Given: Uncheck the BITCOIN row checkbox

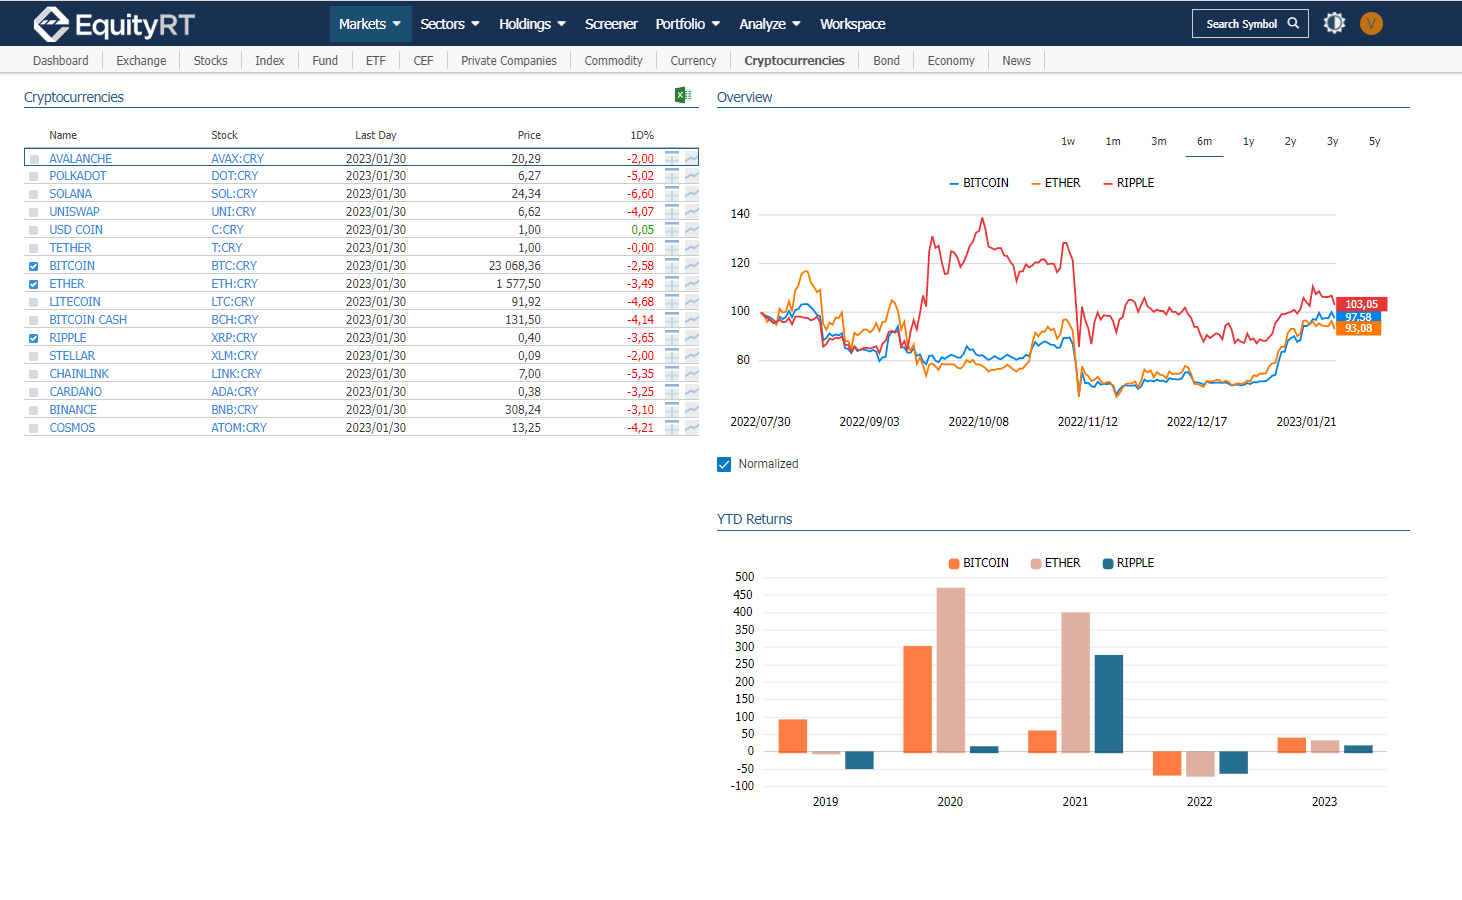Looking at the screenshot, I should click(x=34, y=266).
